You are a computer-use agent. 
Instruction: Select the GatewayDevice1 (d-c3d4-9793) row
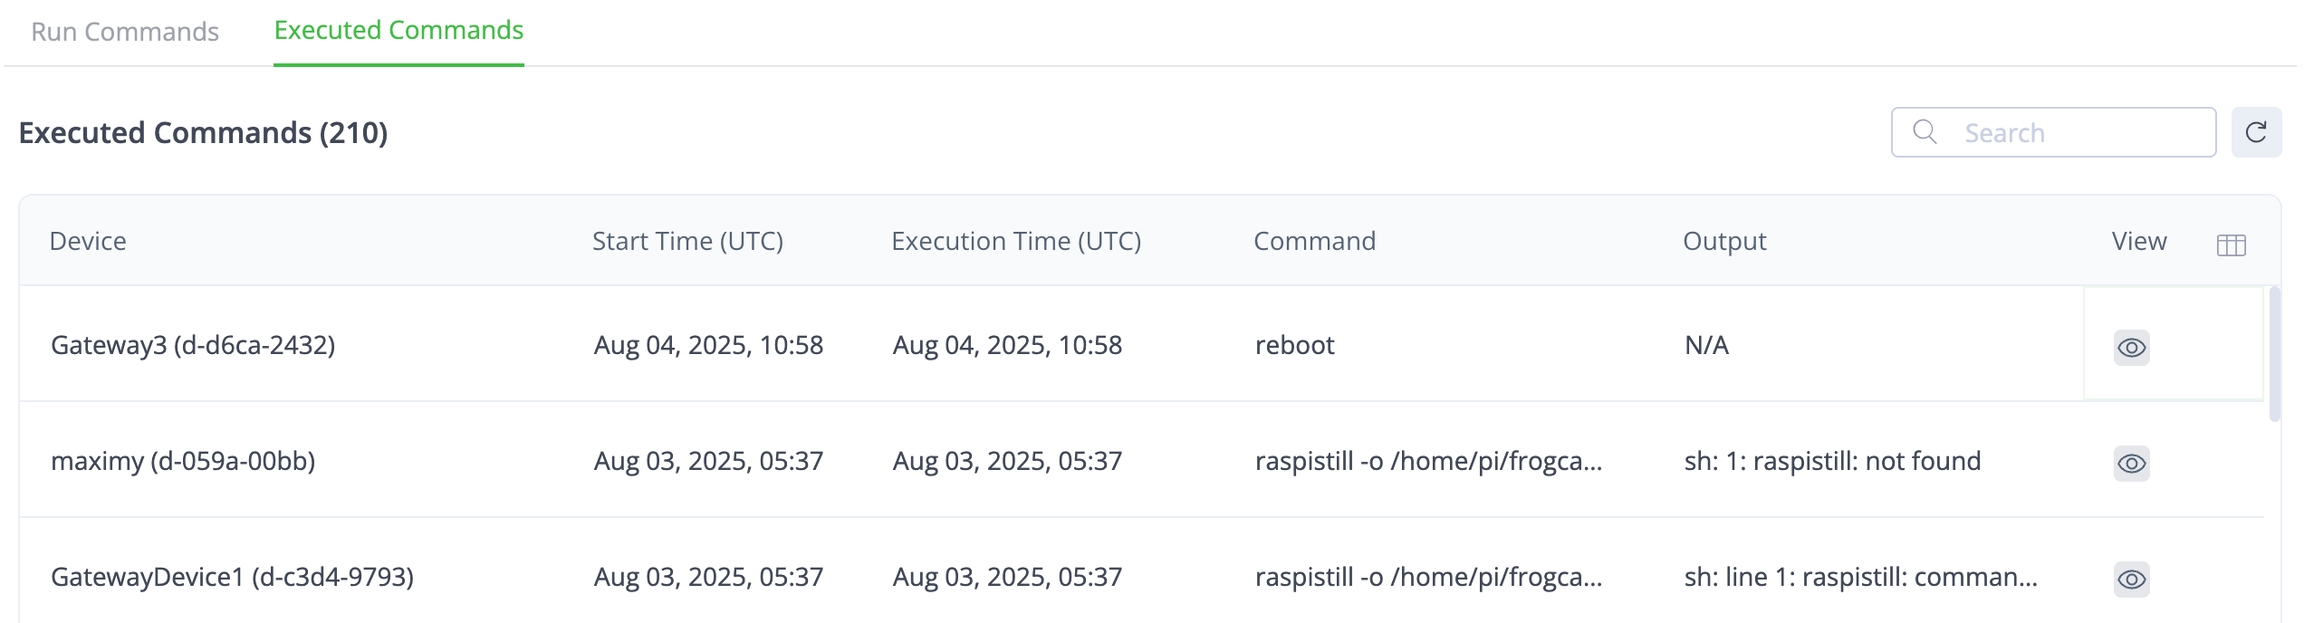[x=232, y=577]
